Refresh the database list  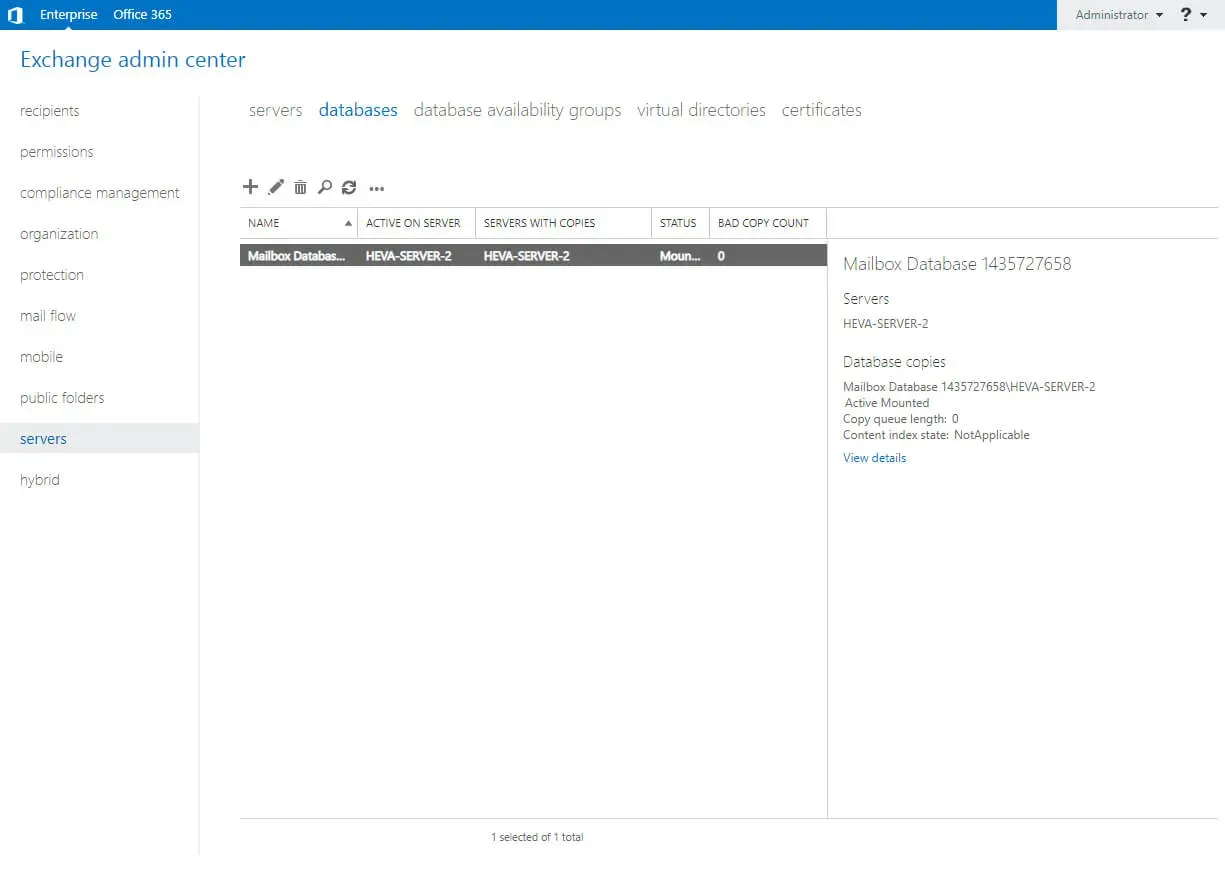pyautogui.click(x=349, y=187)
